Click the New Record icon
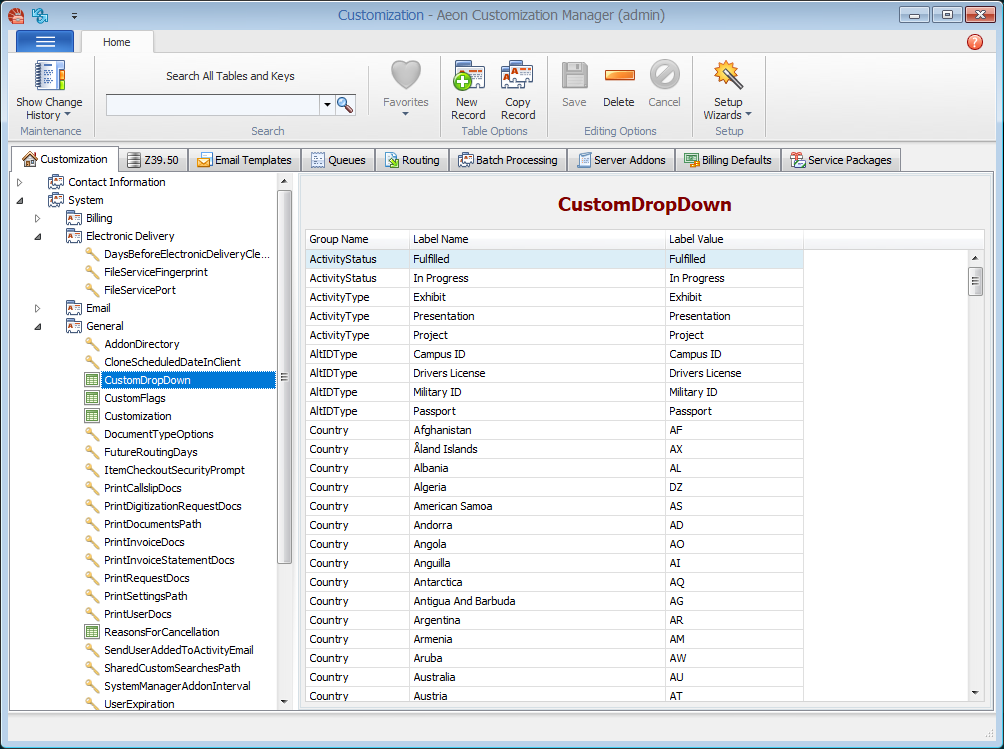 pos(467,77)
